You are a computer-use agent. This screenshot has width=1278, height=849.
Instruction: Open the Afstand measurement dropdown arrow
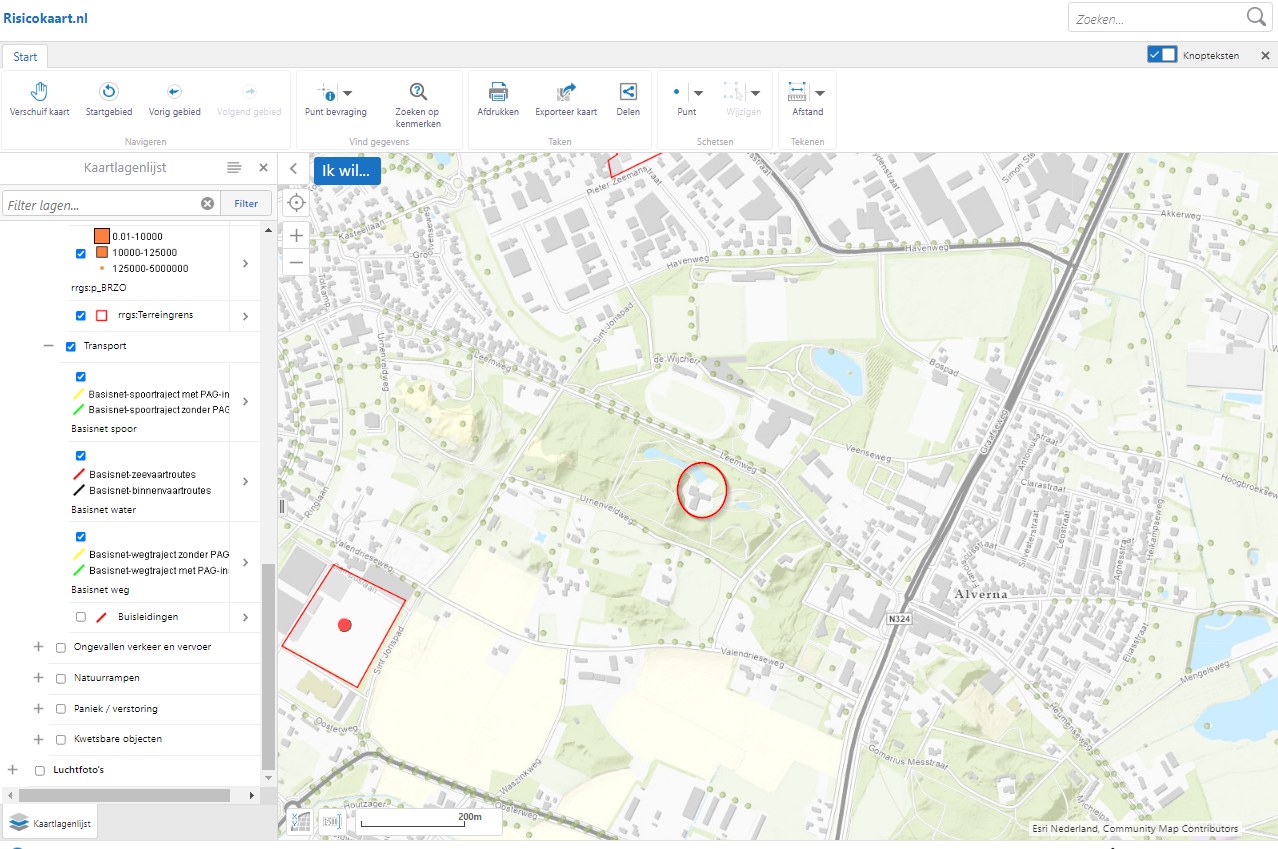point(819,92)
